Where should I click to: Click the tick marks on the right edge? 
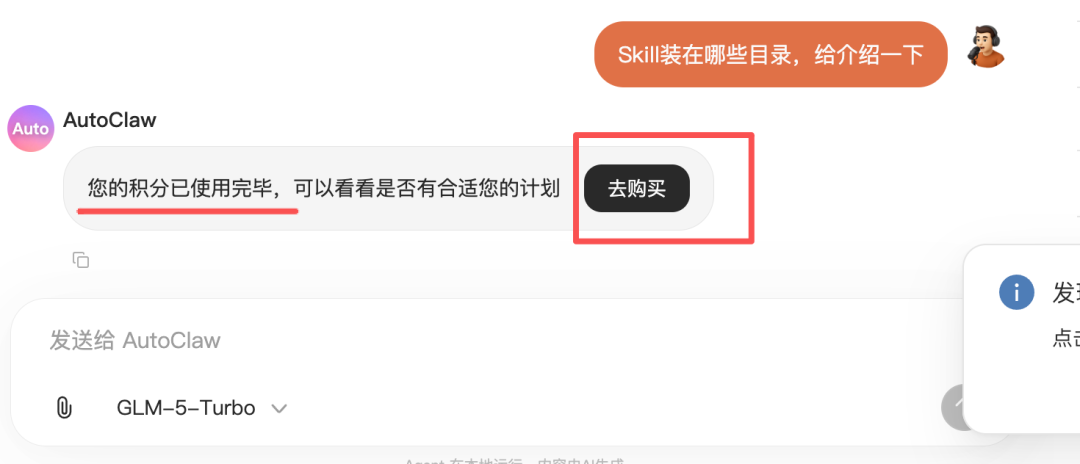pyautogui.click(x=1077, y=116)
